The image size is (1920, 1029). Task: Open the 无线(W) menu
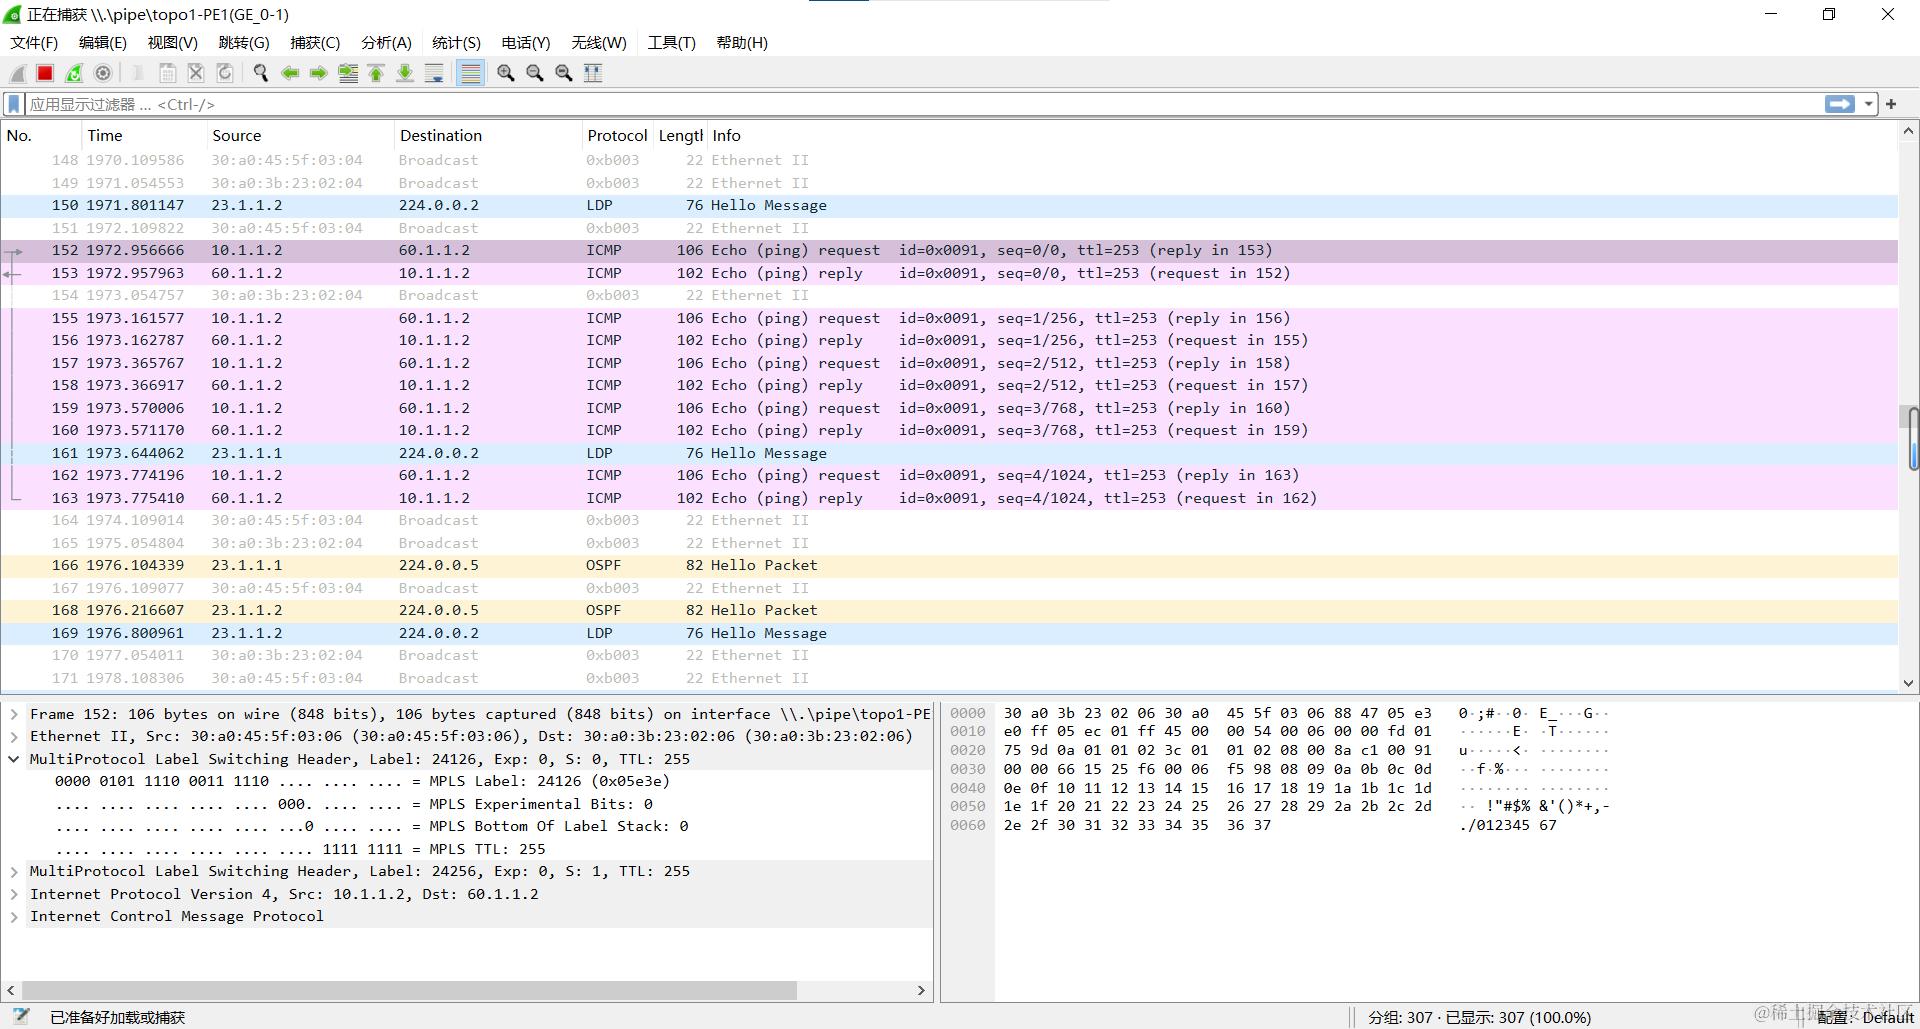point(599,43)
